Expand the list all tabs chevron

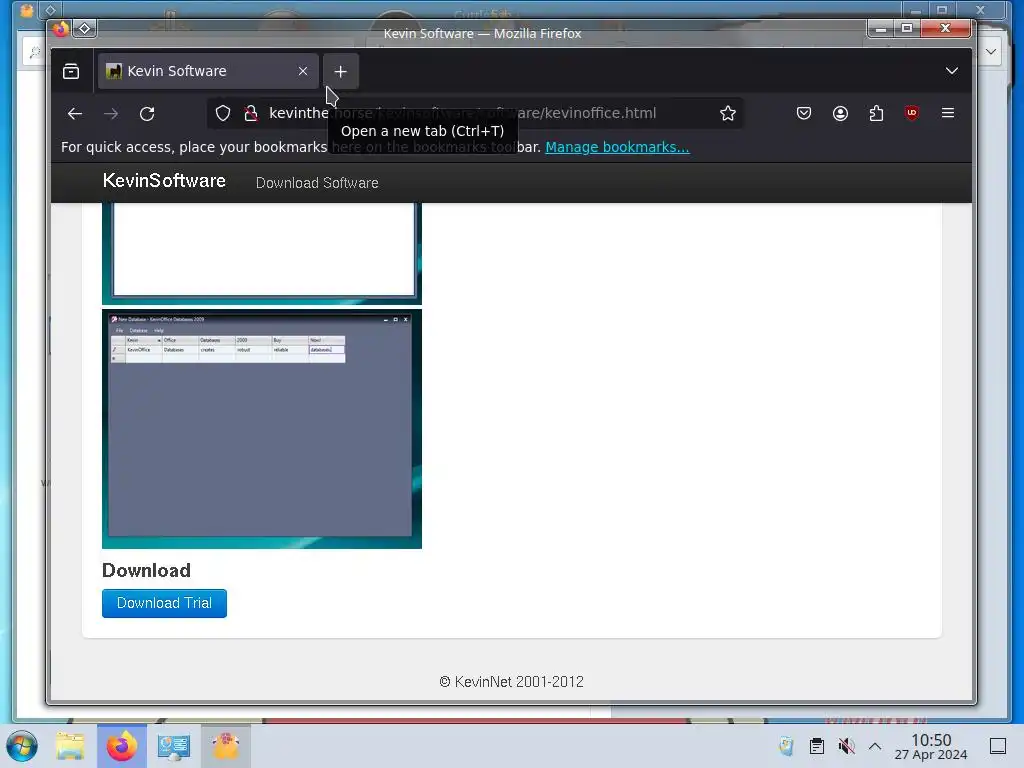pyautogui.click(x=952, y=71)
